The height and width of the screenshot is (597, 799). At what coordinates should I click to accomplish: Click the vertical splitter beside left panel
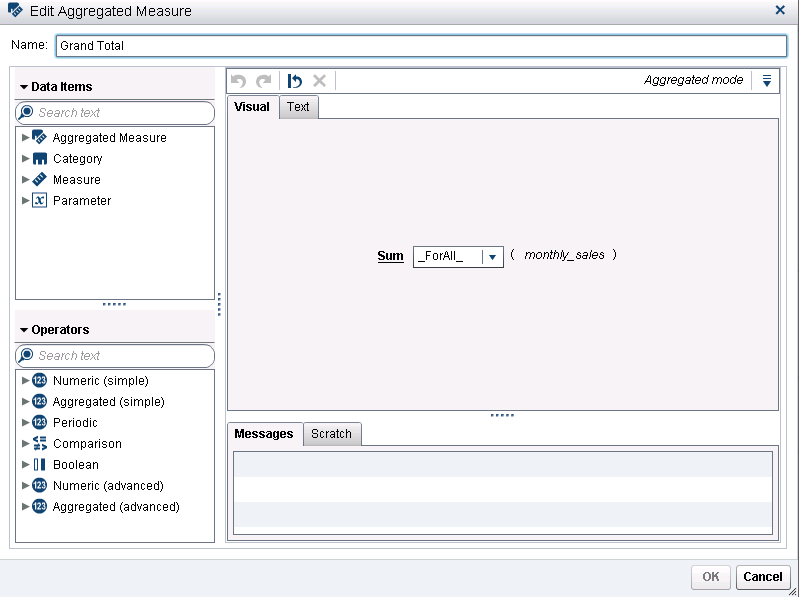(219, 304)
